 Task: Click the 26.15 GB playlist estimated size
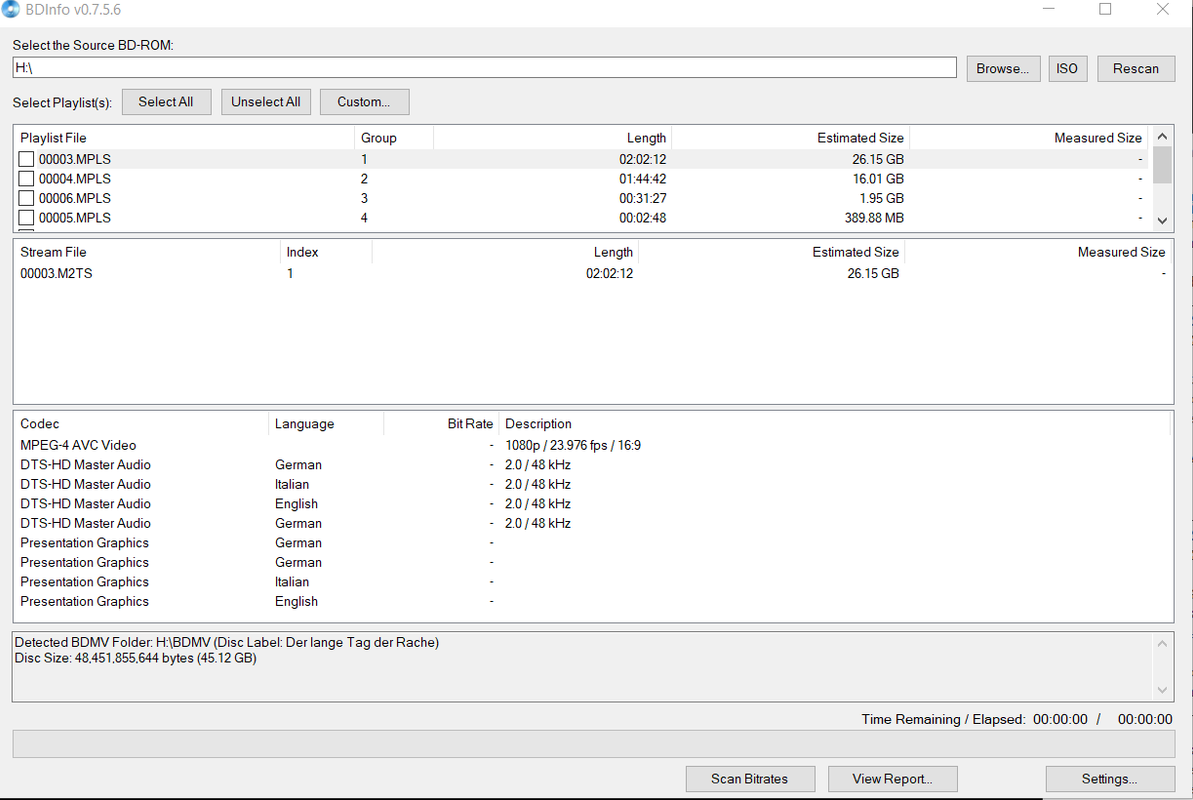click(878, 159)
